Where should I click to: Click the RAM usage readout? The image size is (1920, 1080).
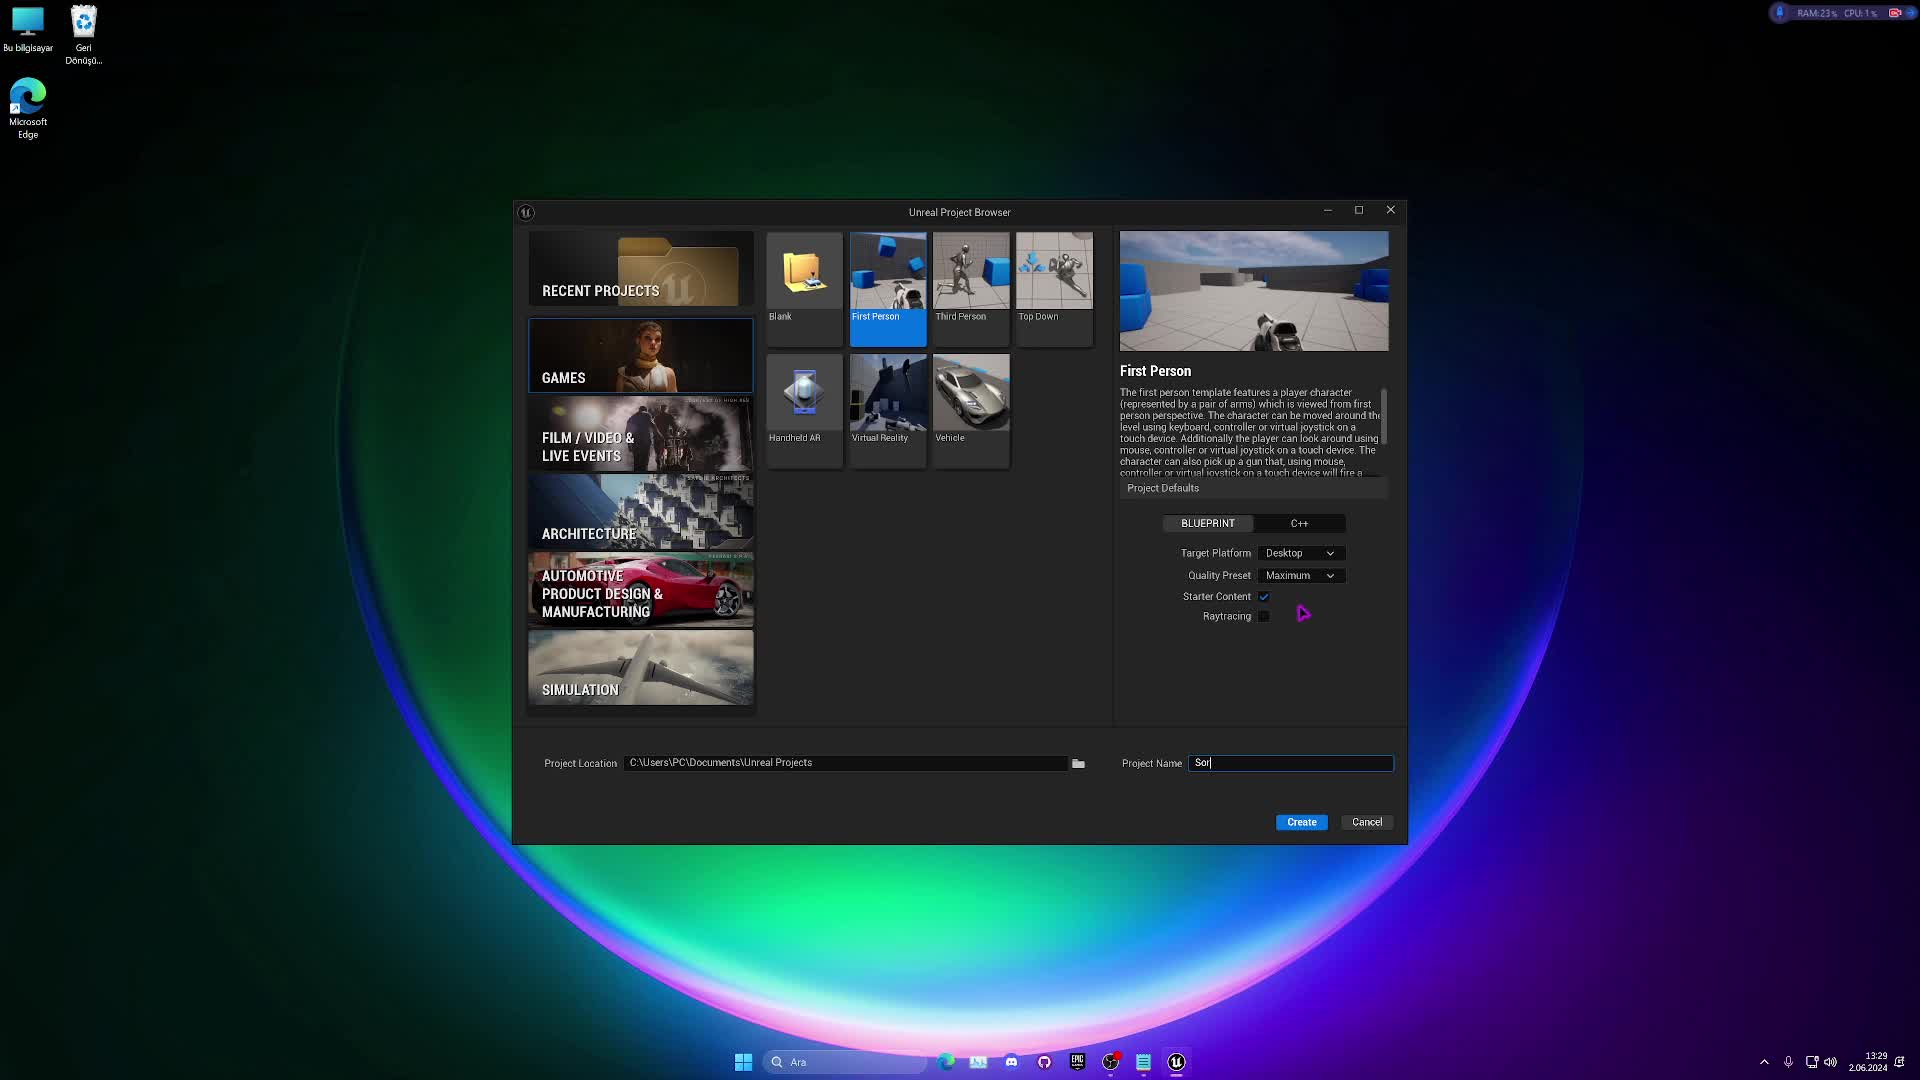coord(1817,13)
